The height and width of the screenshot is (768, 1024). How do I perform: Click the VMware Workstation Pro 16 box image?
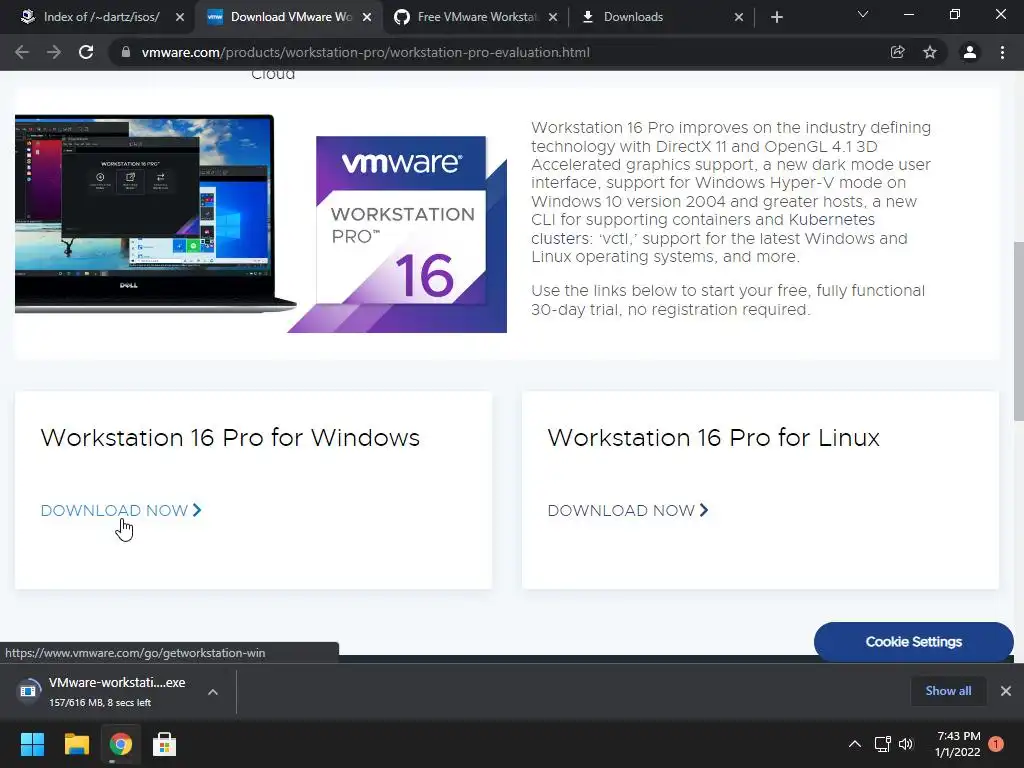pos(398,234)
